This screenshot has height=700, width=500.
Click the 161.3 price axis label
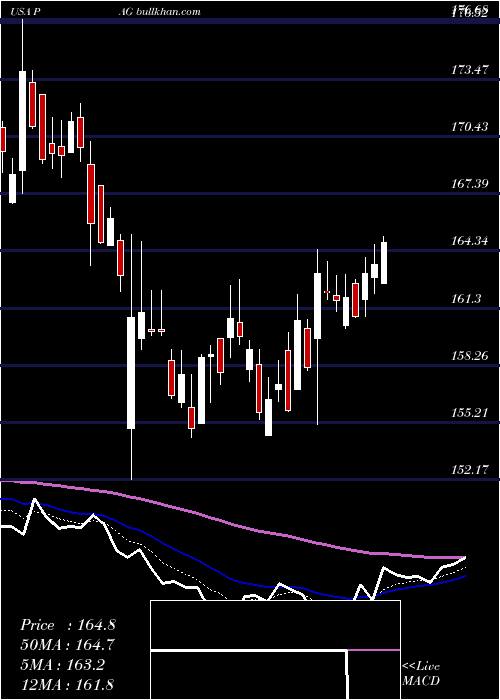click(466, 298)
